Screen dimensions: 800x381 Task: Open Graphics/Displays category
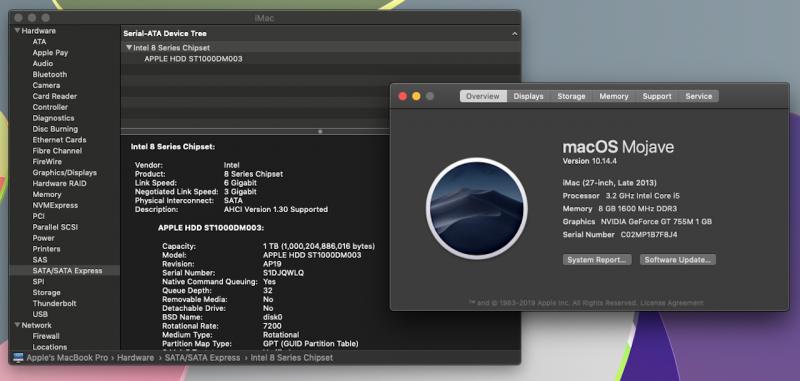pyautogui.click(x=64, y=172)
